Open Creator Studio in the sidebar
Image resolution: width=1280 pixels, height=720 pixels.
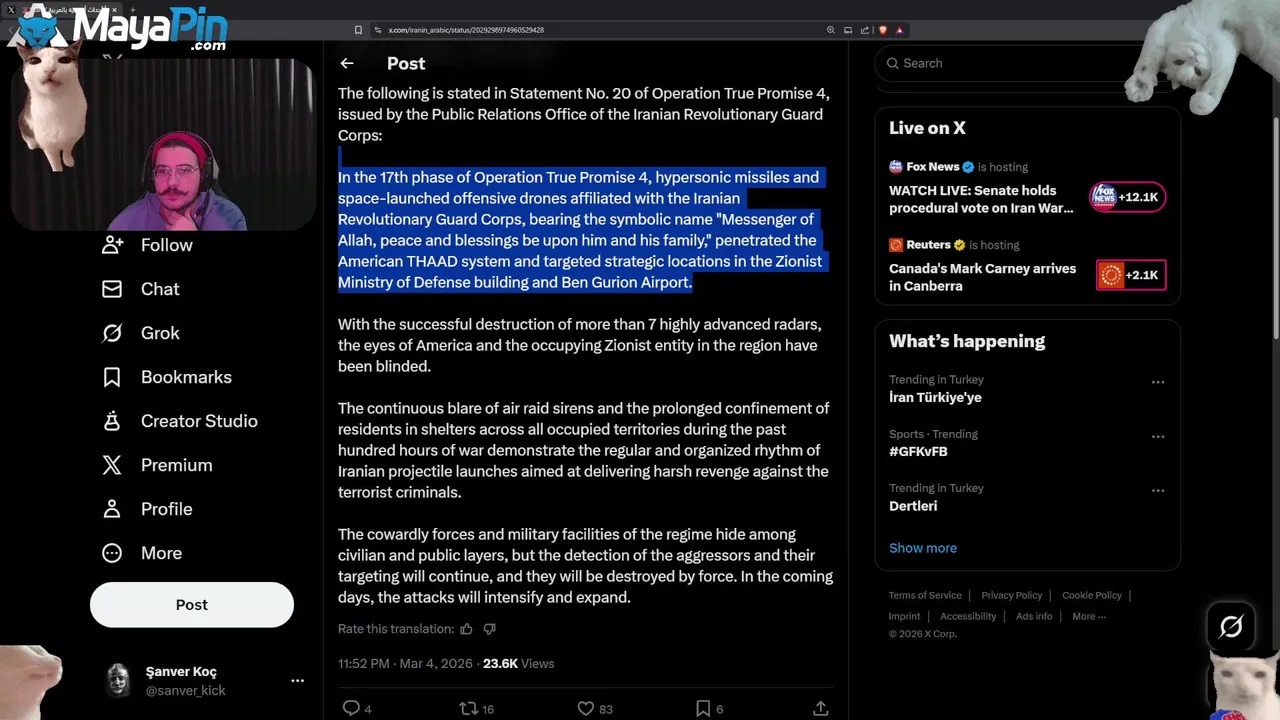pos(180,421)
